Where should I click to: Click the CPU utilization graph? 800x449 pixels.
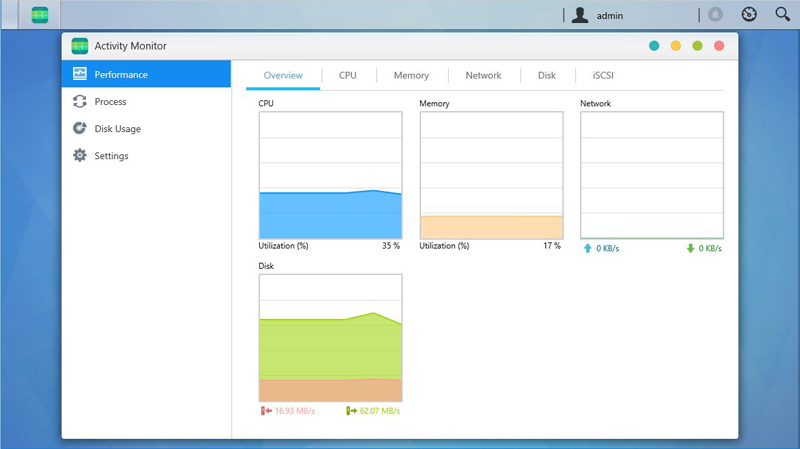coord(330,175)
